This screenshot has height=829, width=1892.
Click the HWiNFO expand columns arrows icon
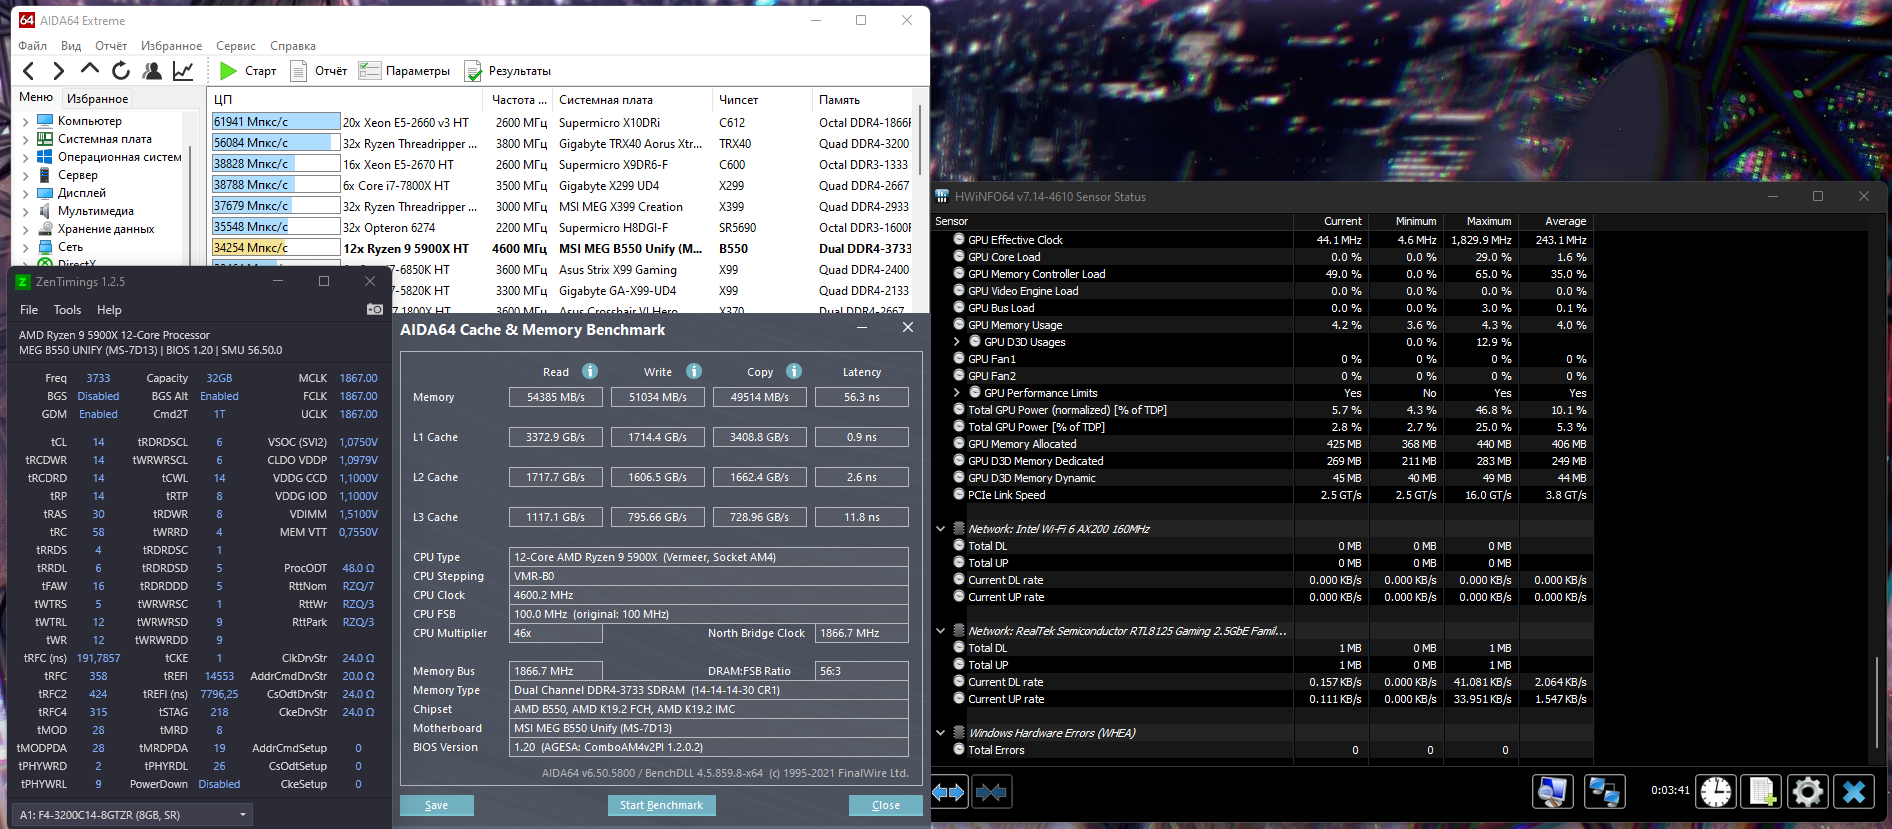[949, 793]
